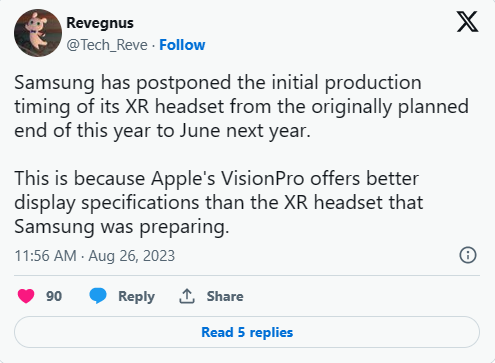Screen dimensions: 495x363
Task: Click the first word Samsung in tweet
Action: (54, 83)
